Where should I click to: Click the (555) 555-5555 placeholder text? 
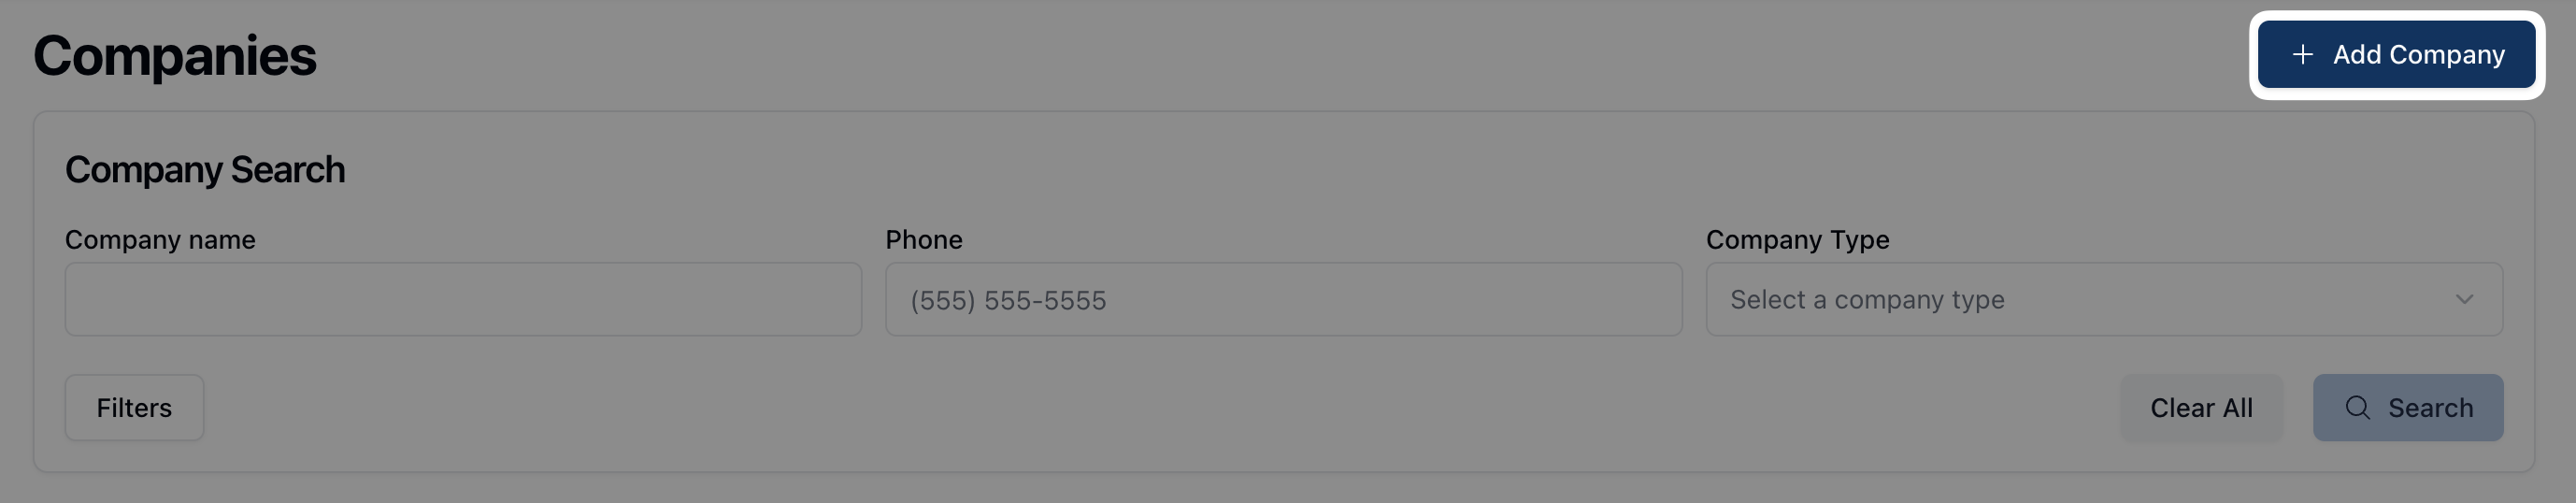click(x=1008, y=301)
